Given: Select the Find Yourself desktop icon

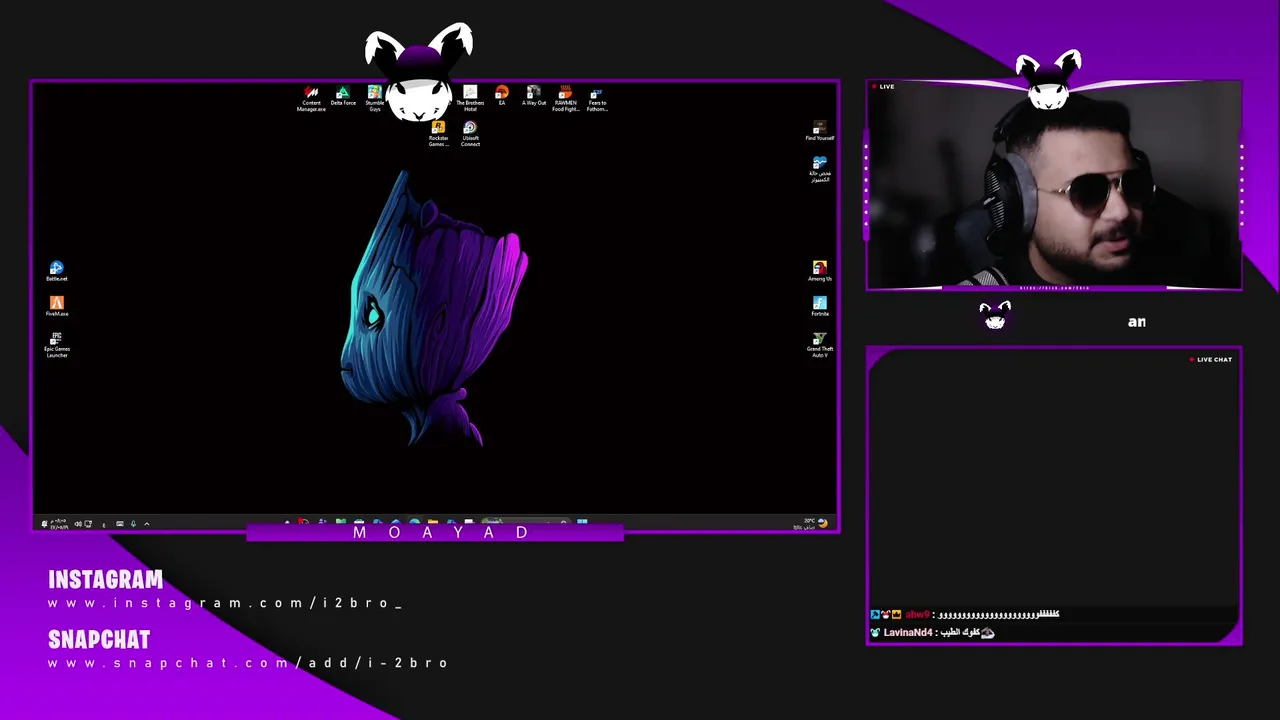Looking at the screenshot, I should 820,131.
